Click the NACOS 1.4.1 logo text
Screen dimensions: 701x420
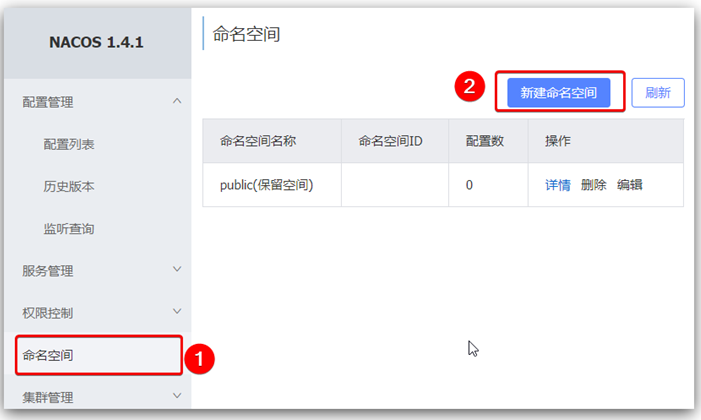pyautogui.click(x=96, y=42)
